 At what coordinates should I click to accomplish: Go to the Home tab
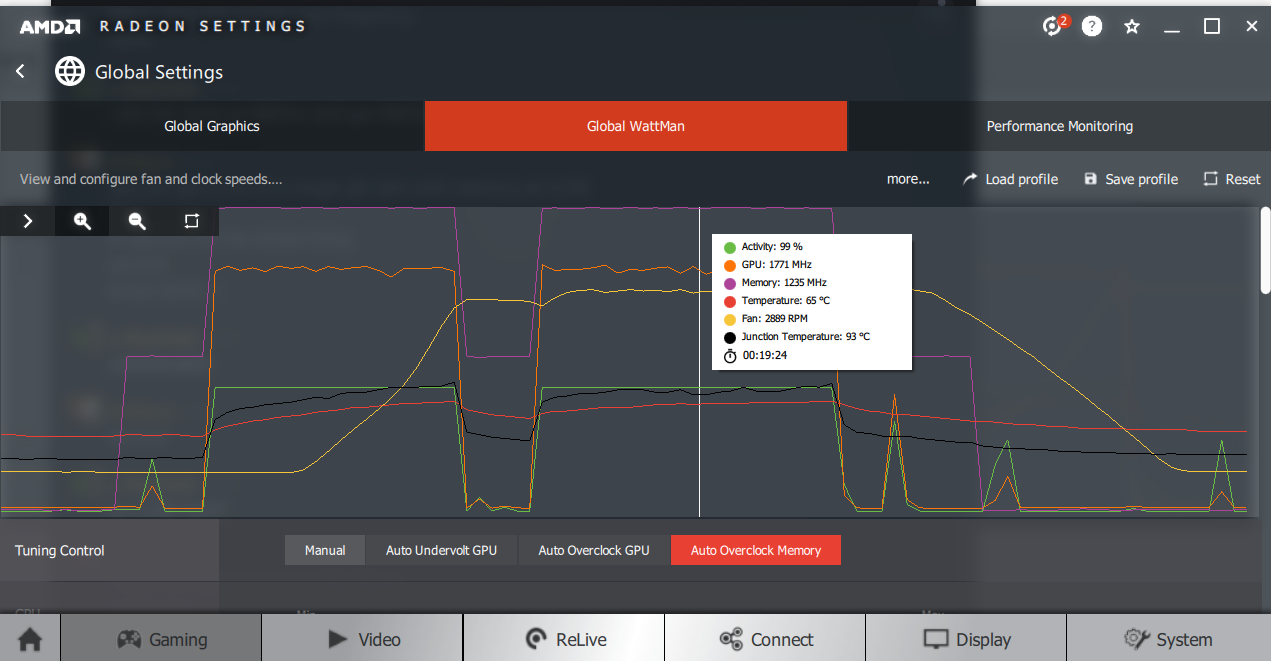pyautogui.click(x=30, y=638)
